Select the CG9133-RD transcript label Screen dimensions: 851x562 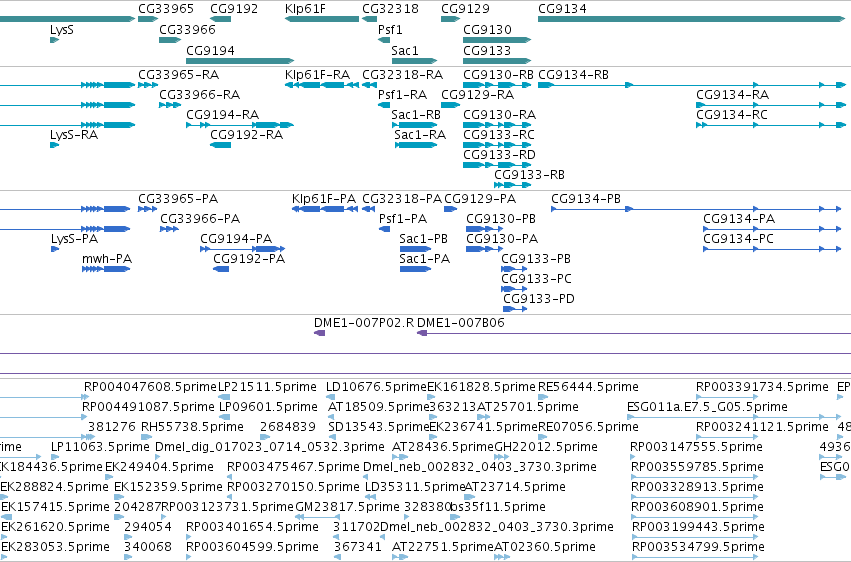pyautogui.click(x=499, y=155)
